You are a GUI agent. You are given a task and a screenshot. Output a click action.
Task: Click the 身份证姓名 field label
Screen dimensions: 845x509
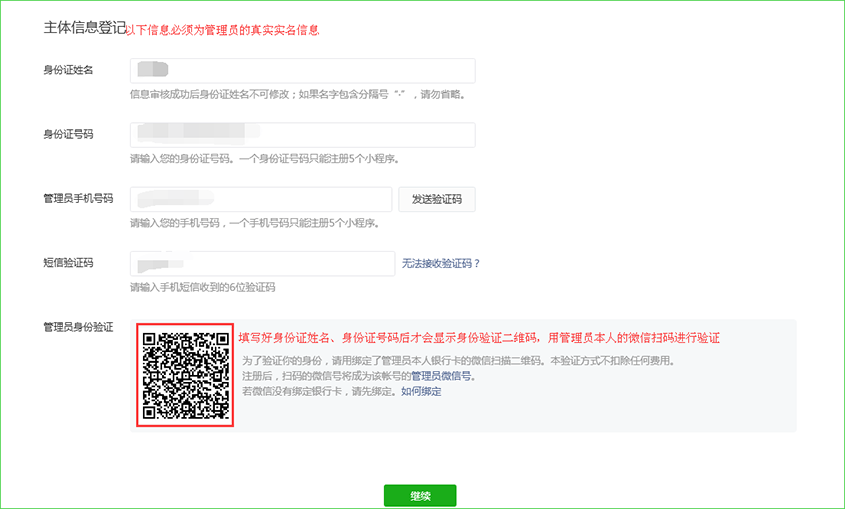[x=68, y=69]
